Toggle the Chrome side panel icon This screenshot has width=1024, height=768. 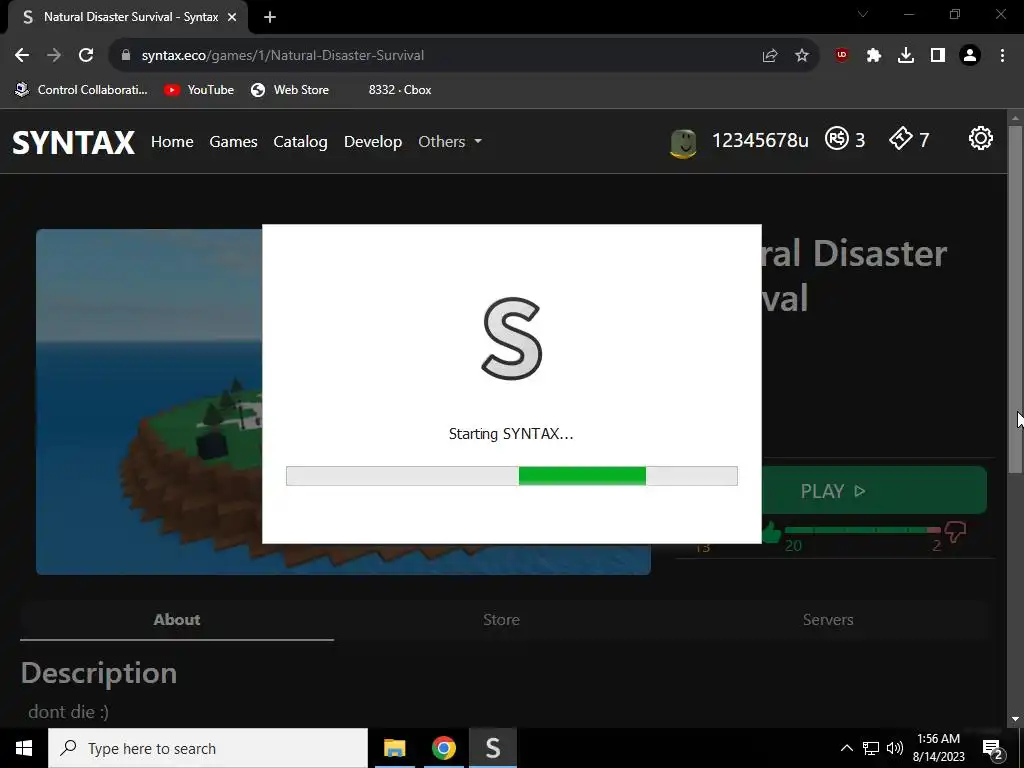(x=938, y=56)
